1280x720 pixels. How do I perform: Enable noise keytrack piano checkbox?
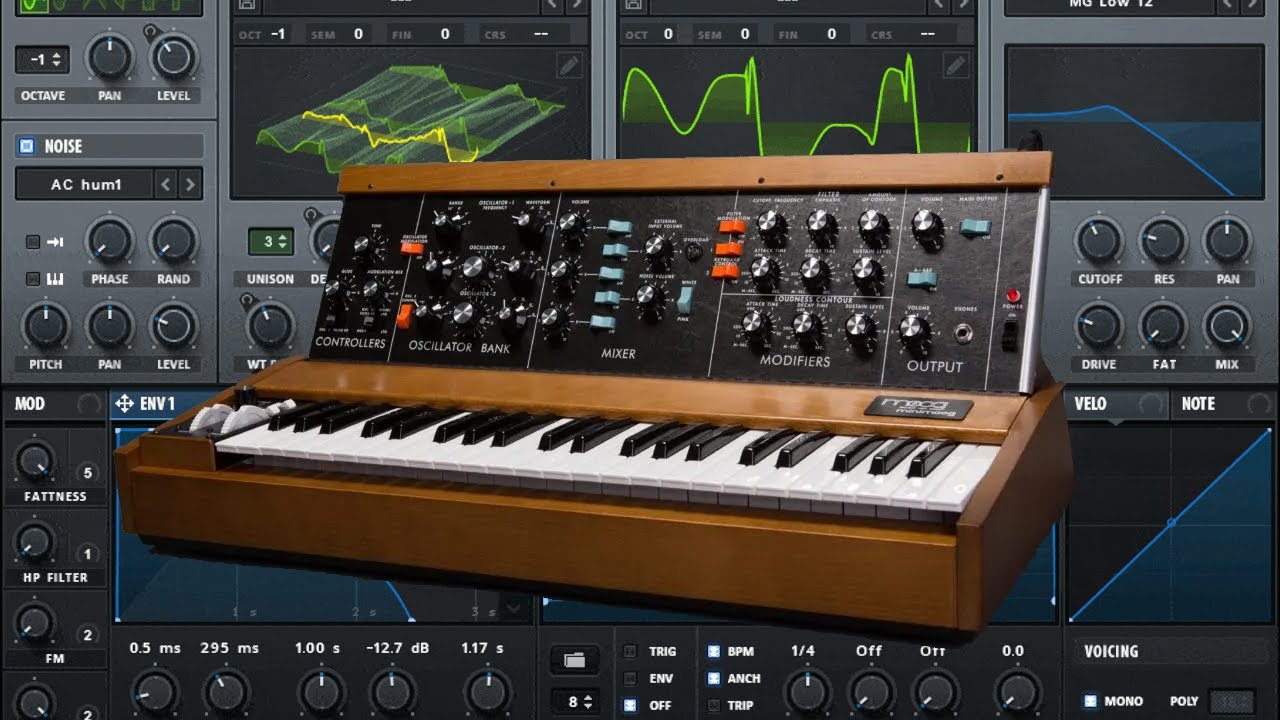pos(33,279)
